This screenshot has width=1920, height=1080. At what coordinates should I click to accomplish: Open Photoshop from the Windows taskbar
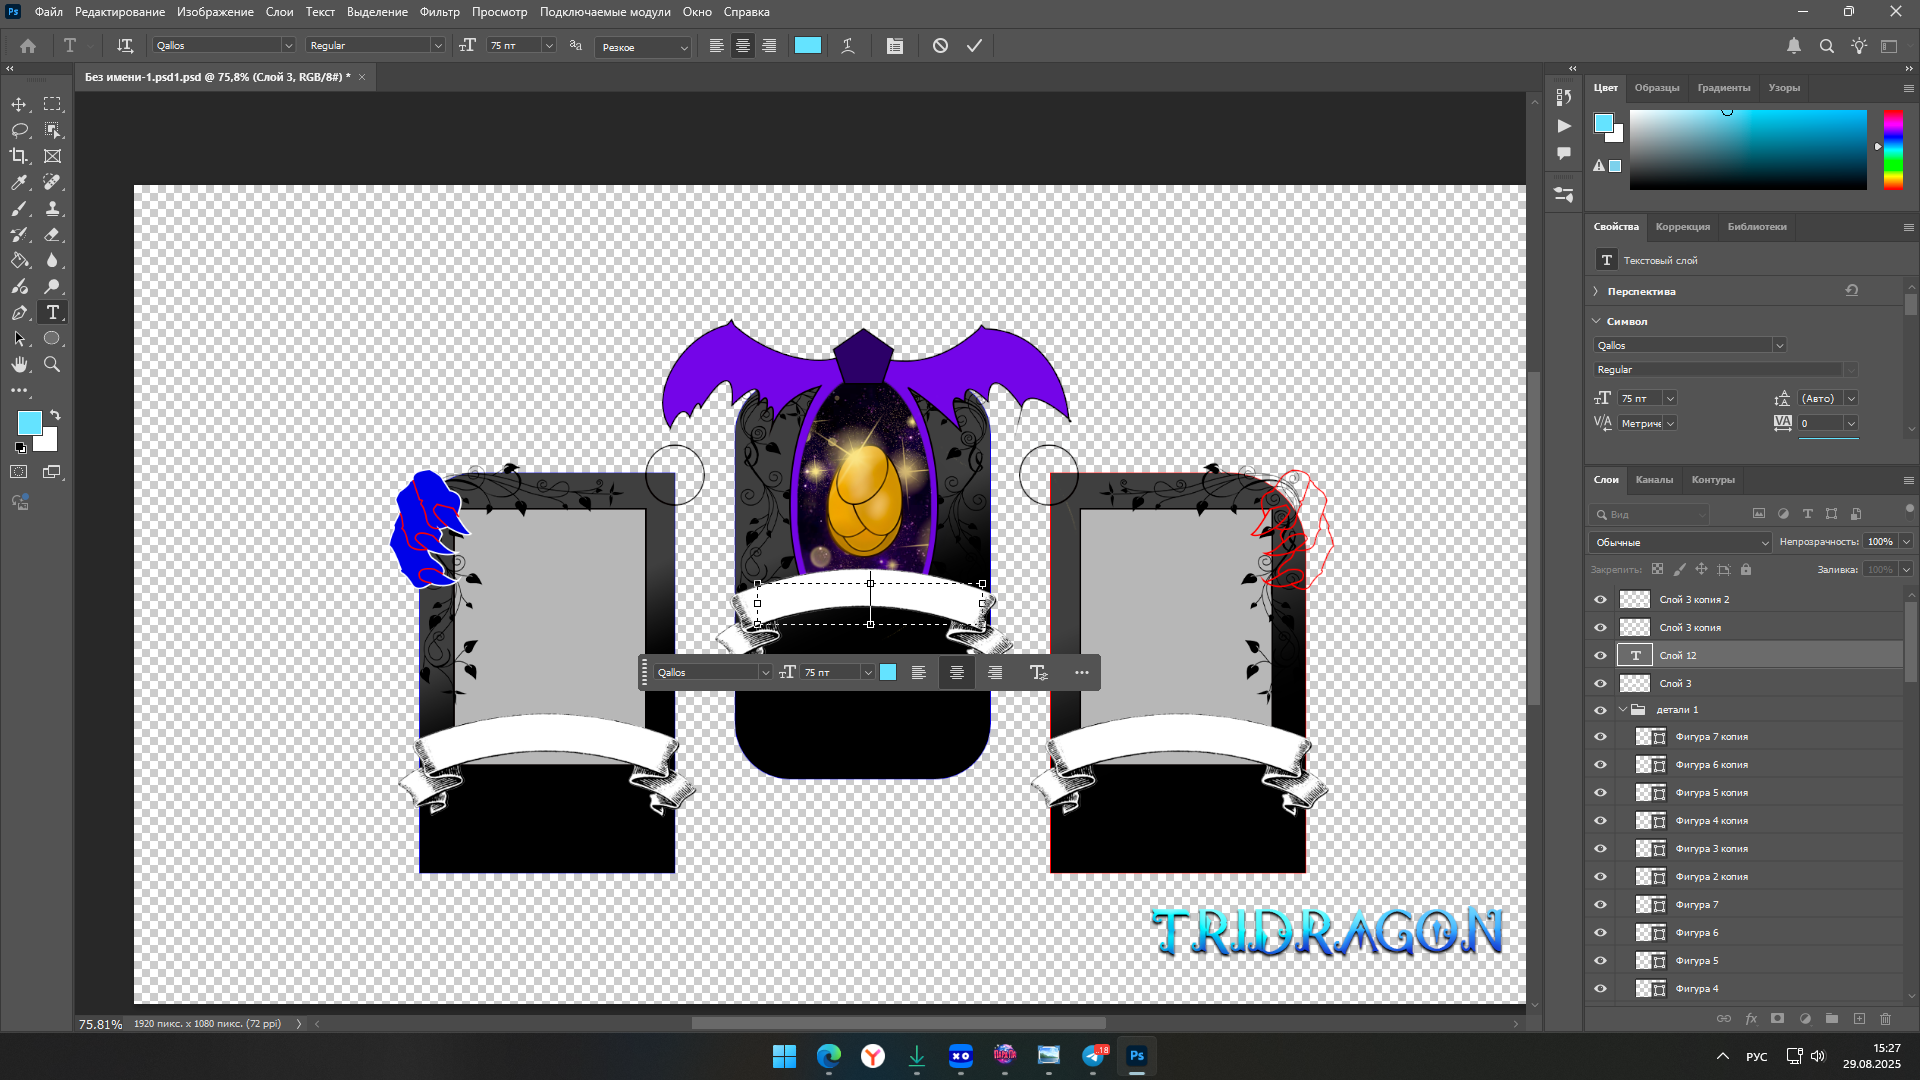point(1136,1056)
